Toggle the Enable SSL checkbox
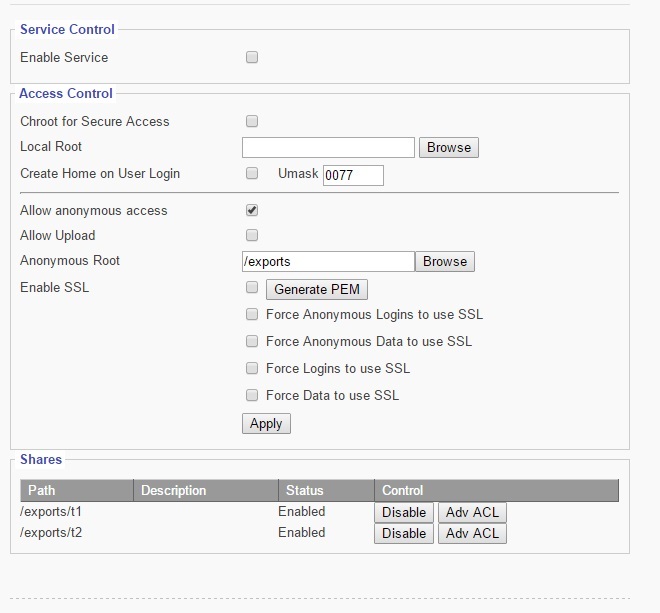660x613 pixels. tap(252, 288)
